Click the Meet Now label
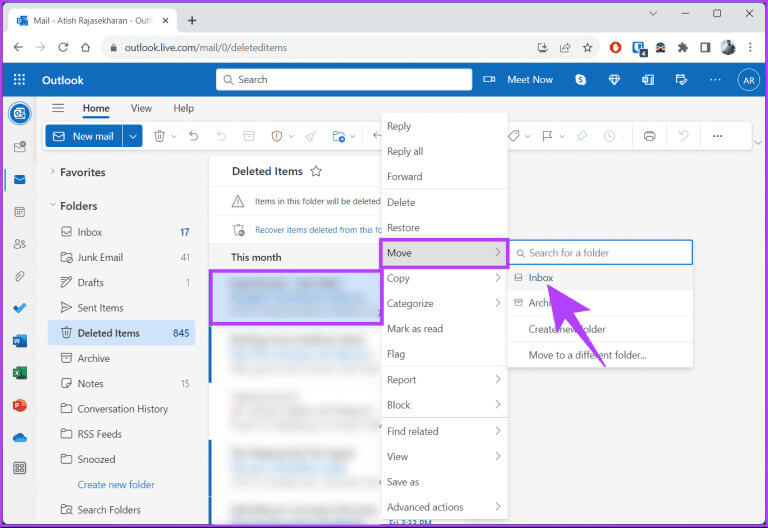 (530, 79)
